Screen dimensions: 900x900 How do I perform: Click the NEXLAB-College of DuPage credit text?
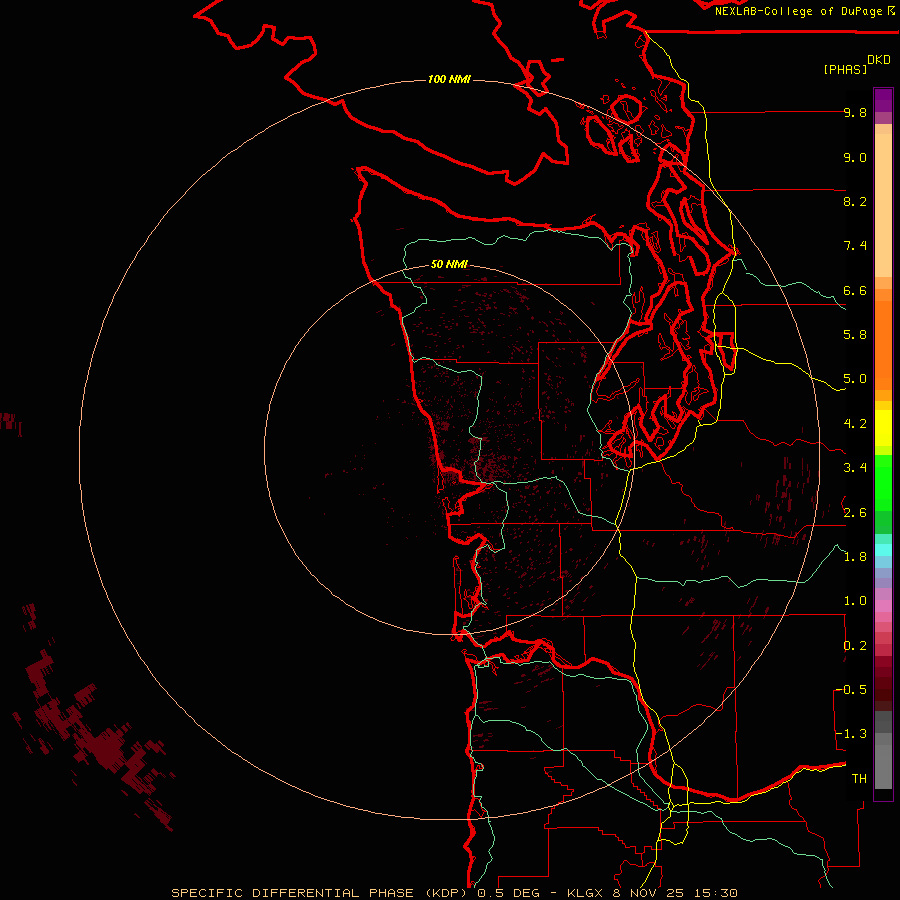(x=799, y=11)
